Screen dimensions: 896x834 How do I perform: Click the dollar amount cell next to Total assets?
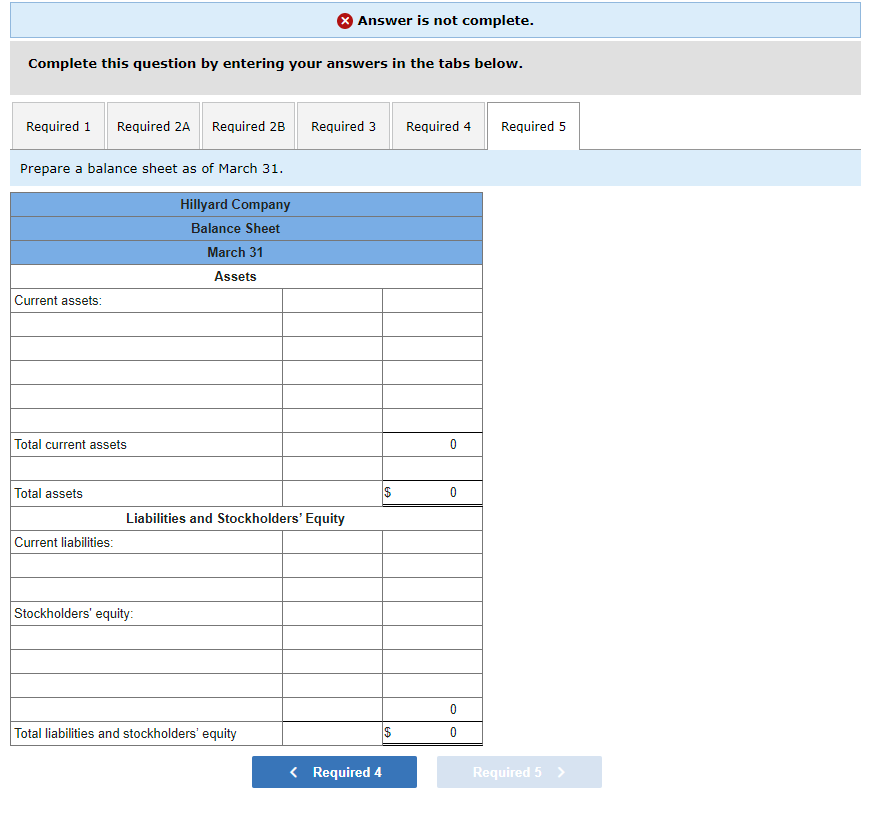(x=432, y=492)
